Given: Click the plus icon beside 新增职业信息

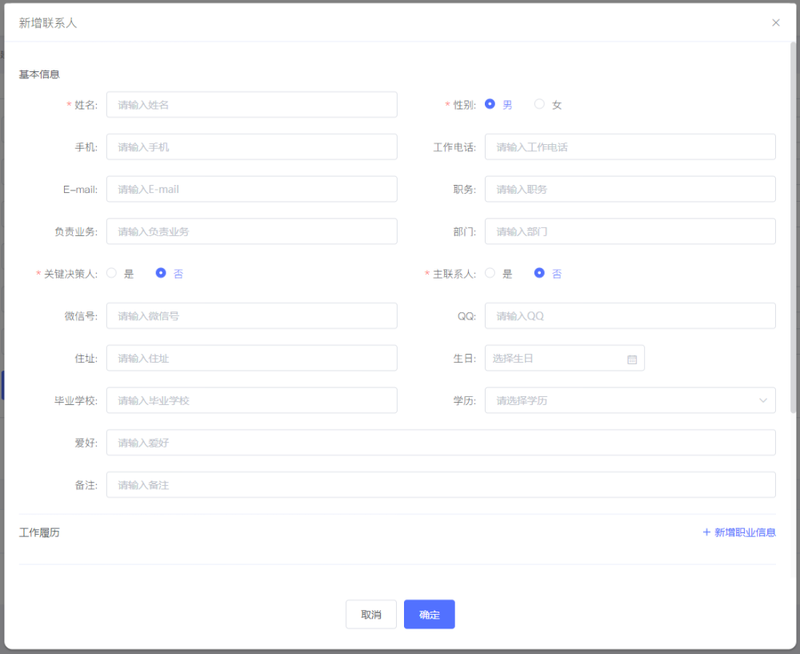Looking at the screenshot, I should coord(706,532).
